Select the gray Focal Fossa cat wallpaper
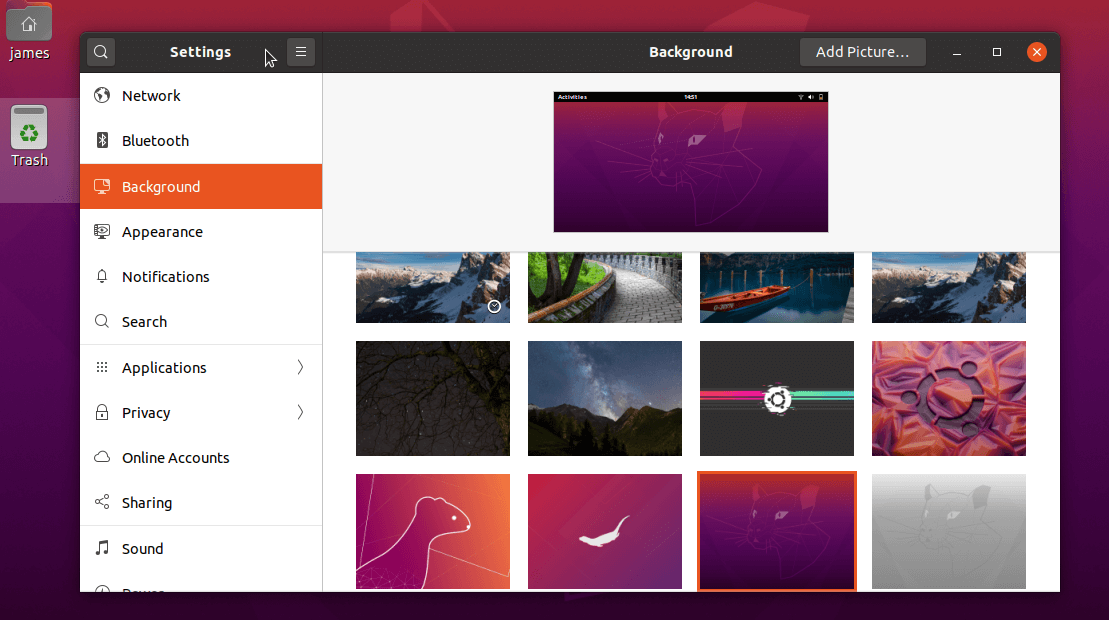This screenshot has height=620, width=1109. pyautogui.click(x=948, y=531)
